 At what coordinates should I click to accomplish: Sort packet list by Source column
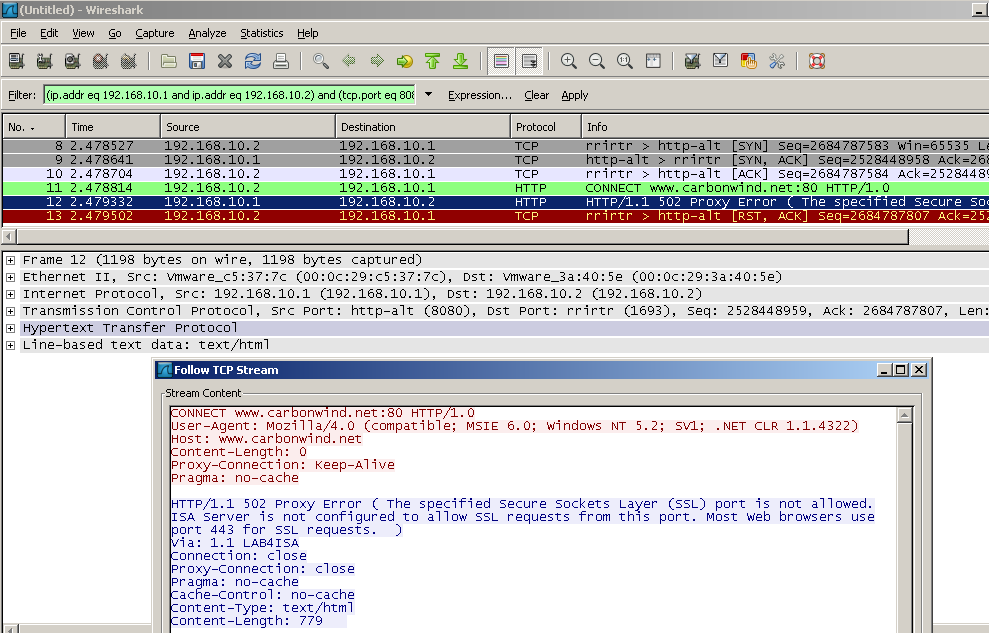[248, 127]
